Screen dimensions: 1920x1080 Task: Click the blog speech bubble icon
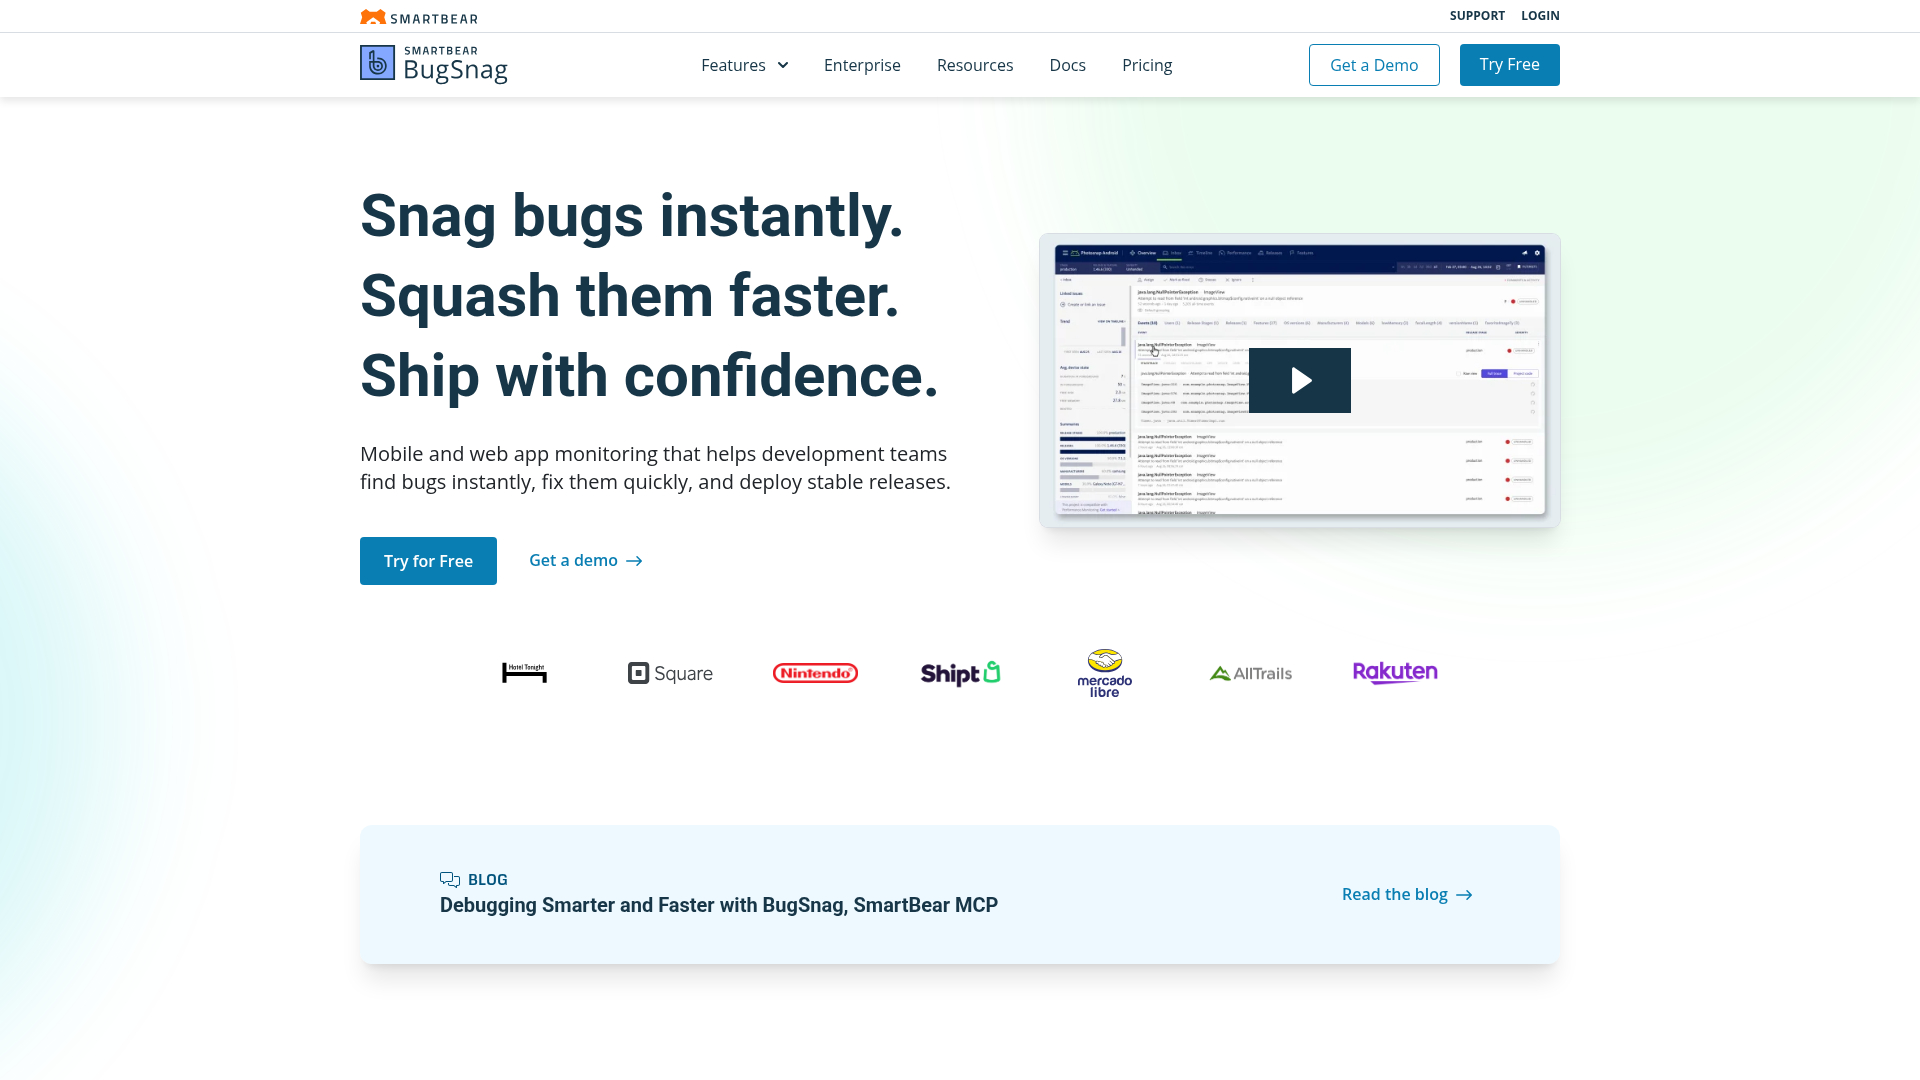(450, 879)
